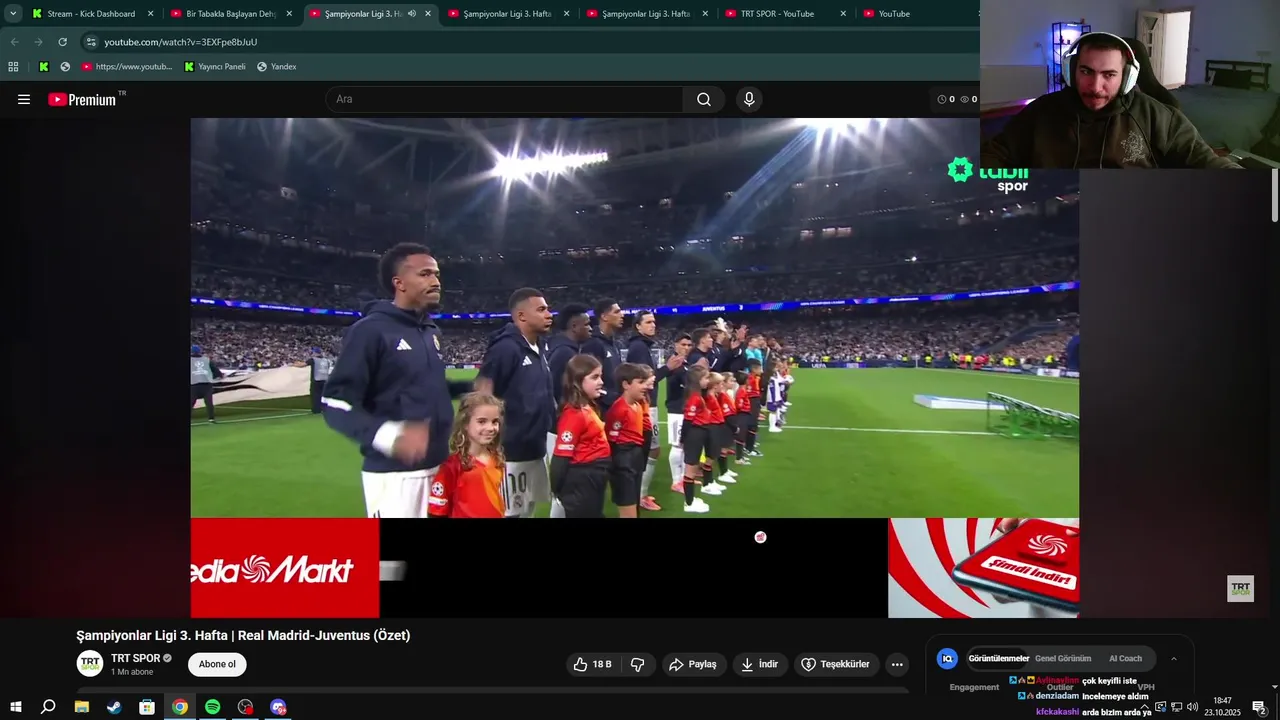Switch to Bir Tabakla Başlayan tab
Screen dimensions: 1280x720
pos(231,14)
